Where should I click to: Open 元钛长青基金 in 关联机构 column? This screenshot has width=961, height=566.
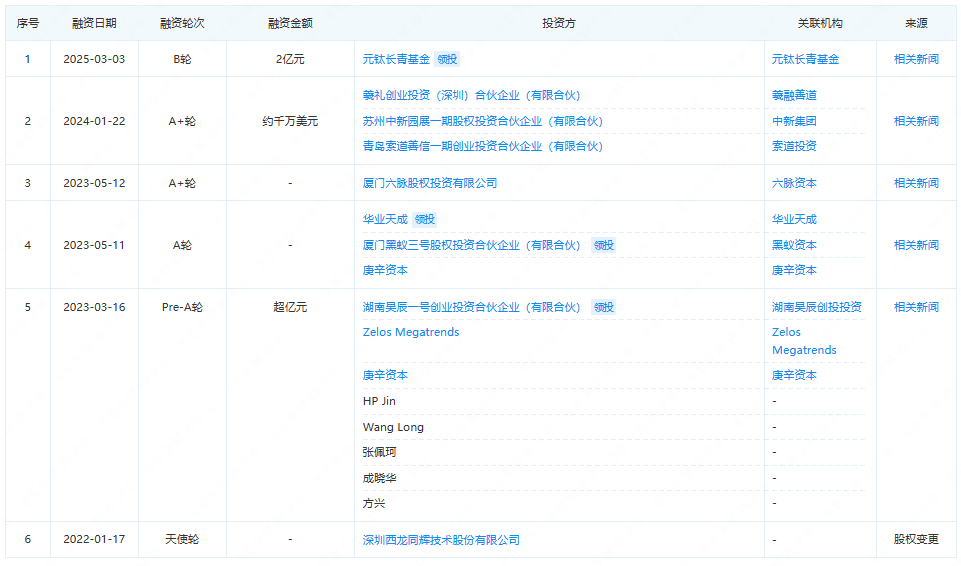tap(805, 59)
